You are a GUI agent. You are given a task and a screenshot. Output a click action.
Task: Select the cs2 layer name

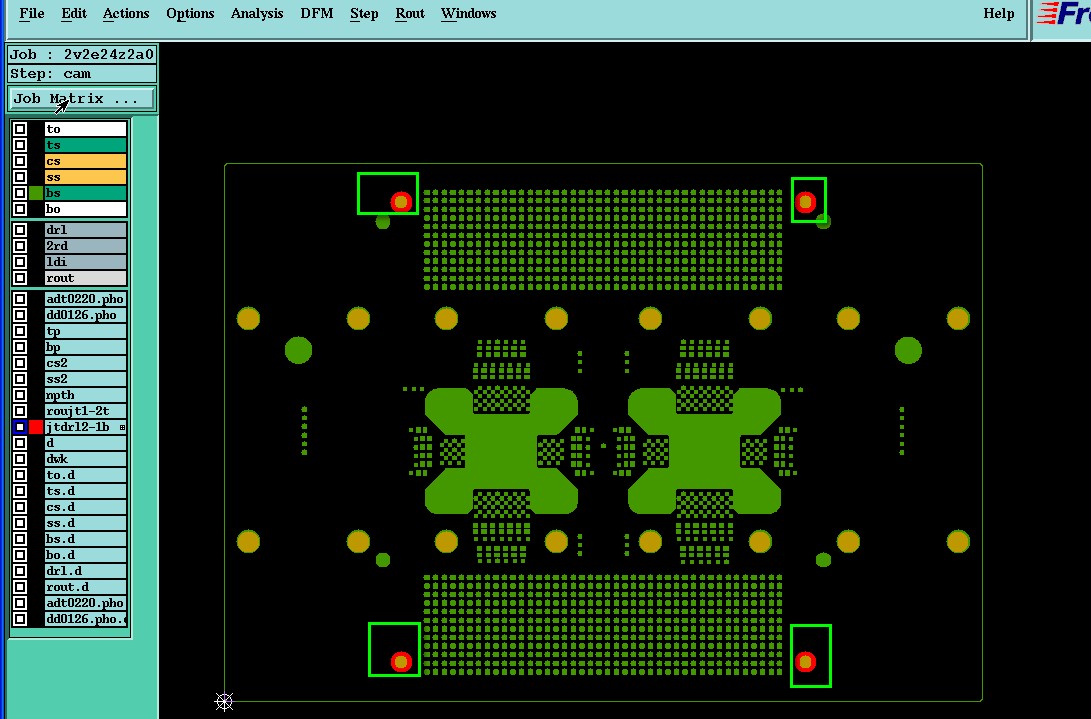86,363
